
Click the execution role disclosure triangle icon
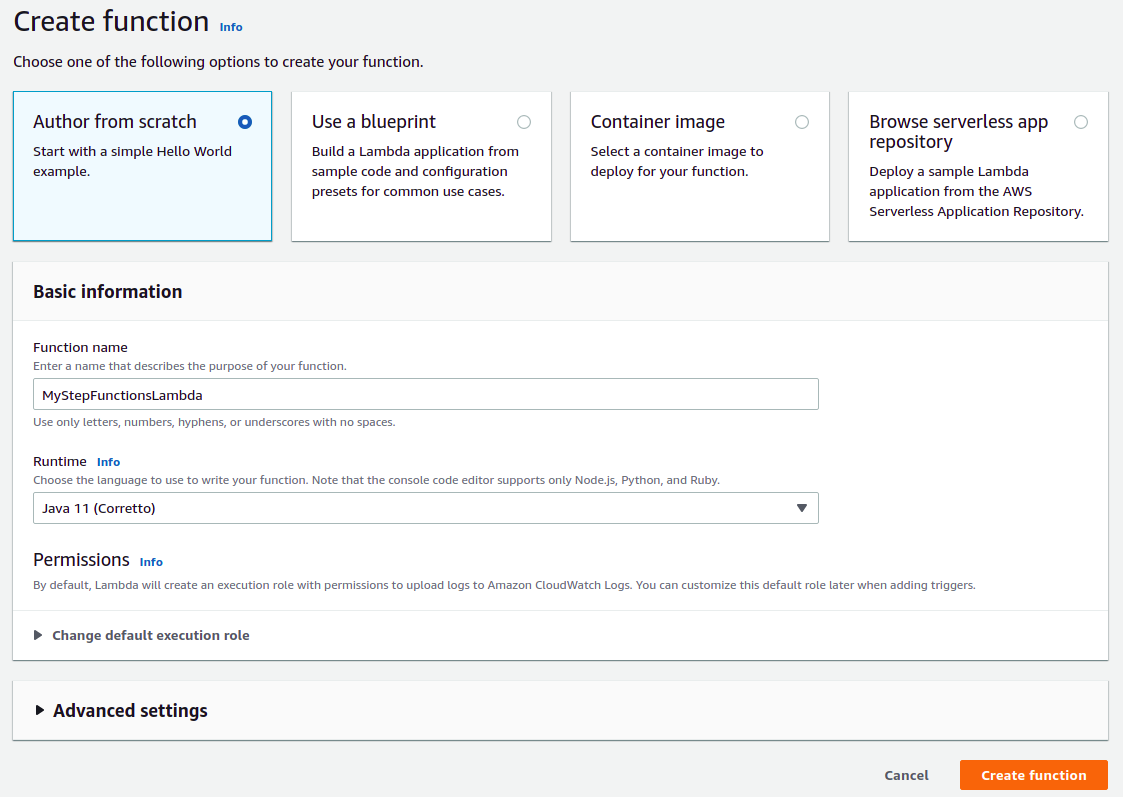click(x=38, y=635)
